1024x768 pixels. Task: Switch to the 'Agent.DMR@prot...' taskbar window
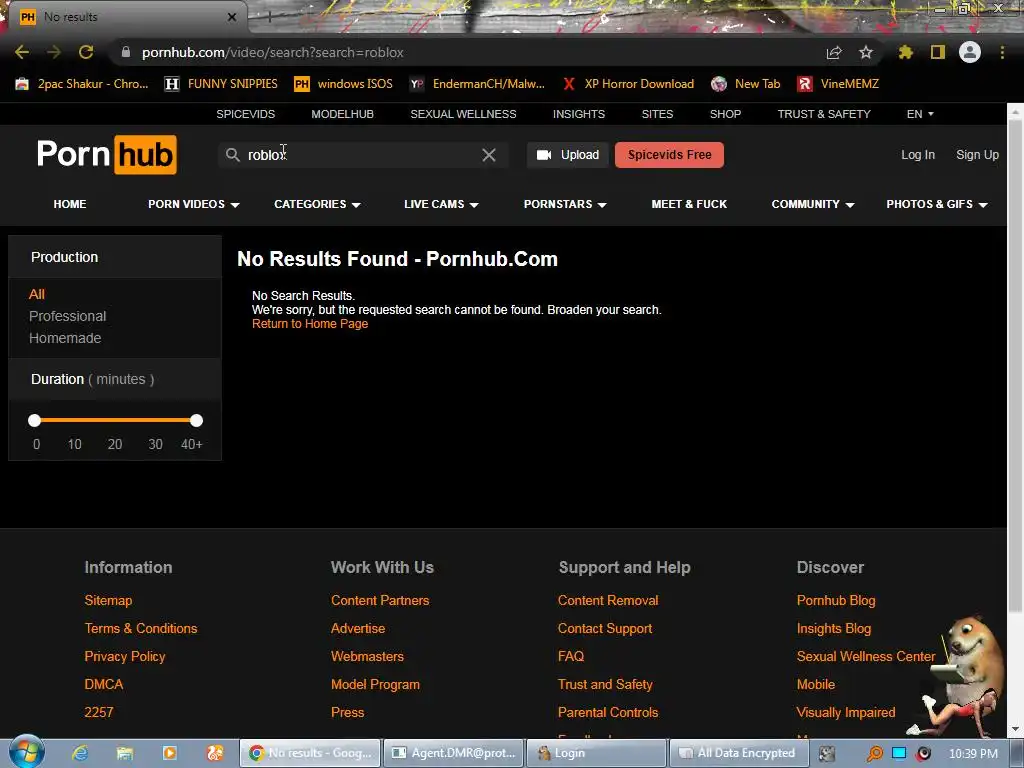click(453, 753)
